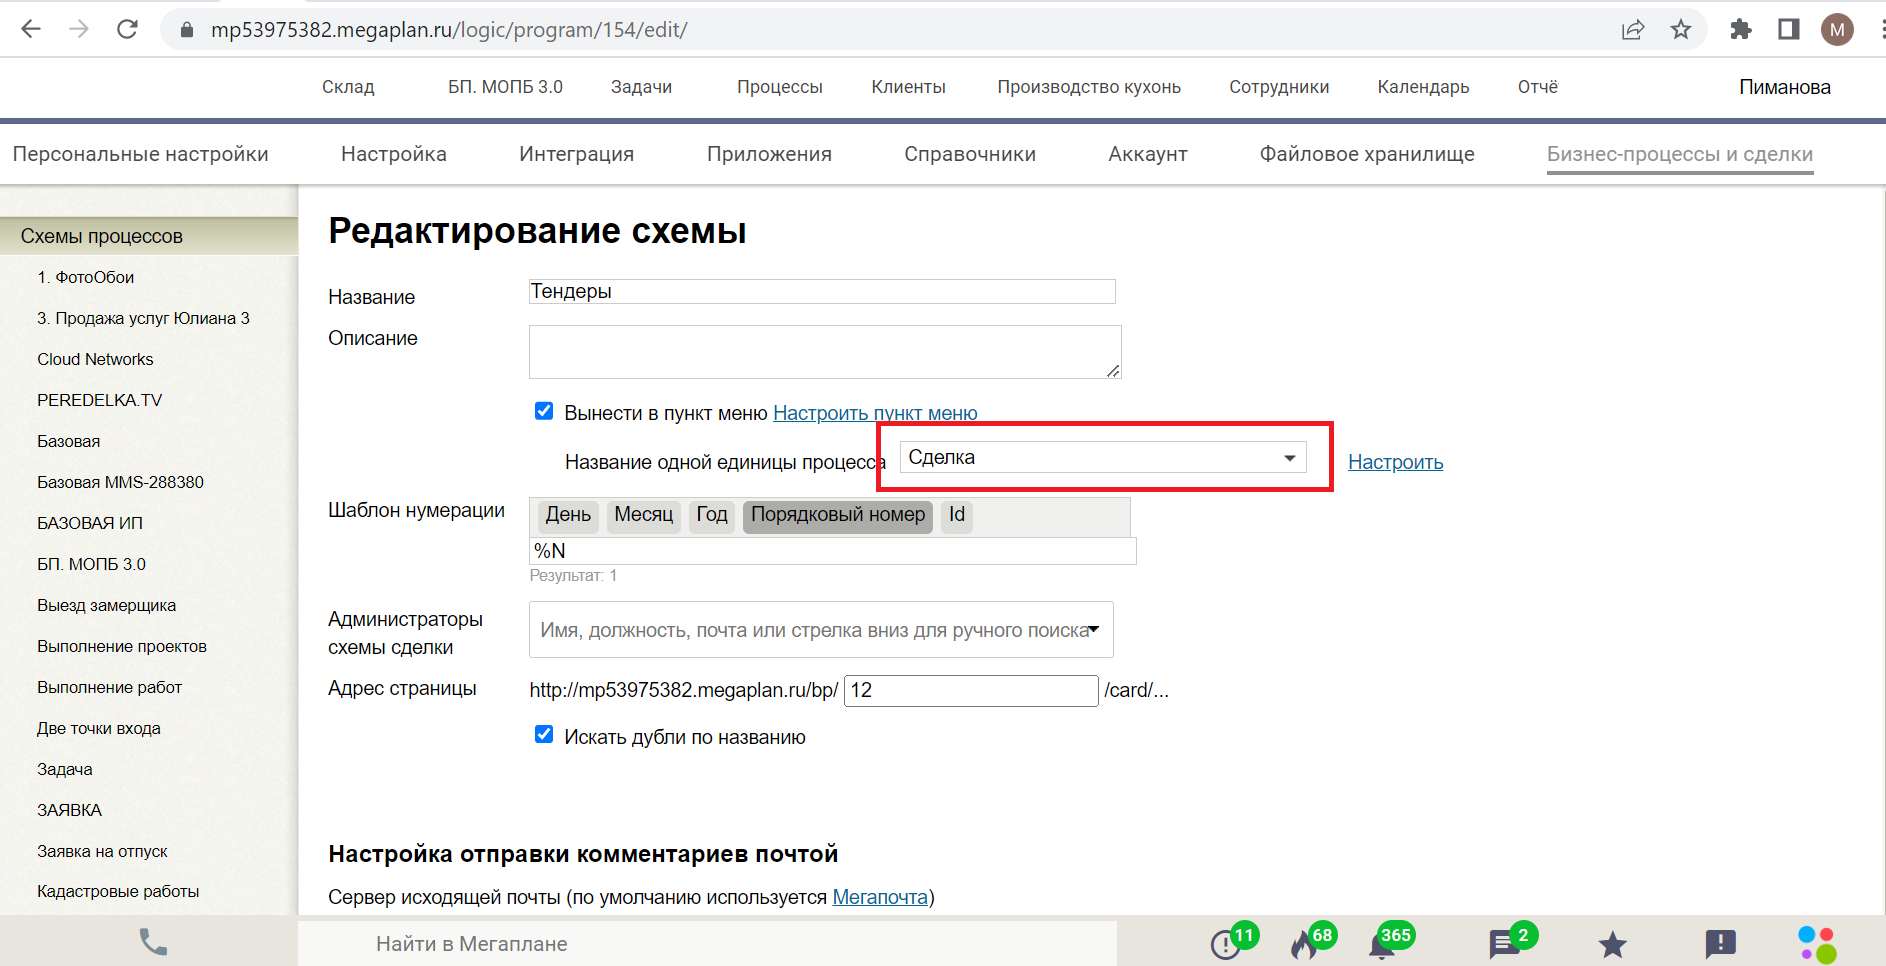Open favorites star in bottom bar
Screen dimensions: 1886x966
[x=1612, y=944]
